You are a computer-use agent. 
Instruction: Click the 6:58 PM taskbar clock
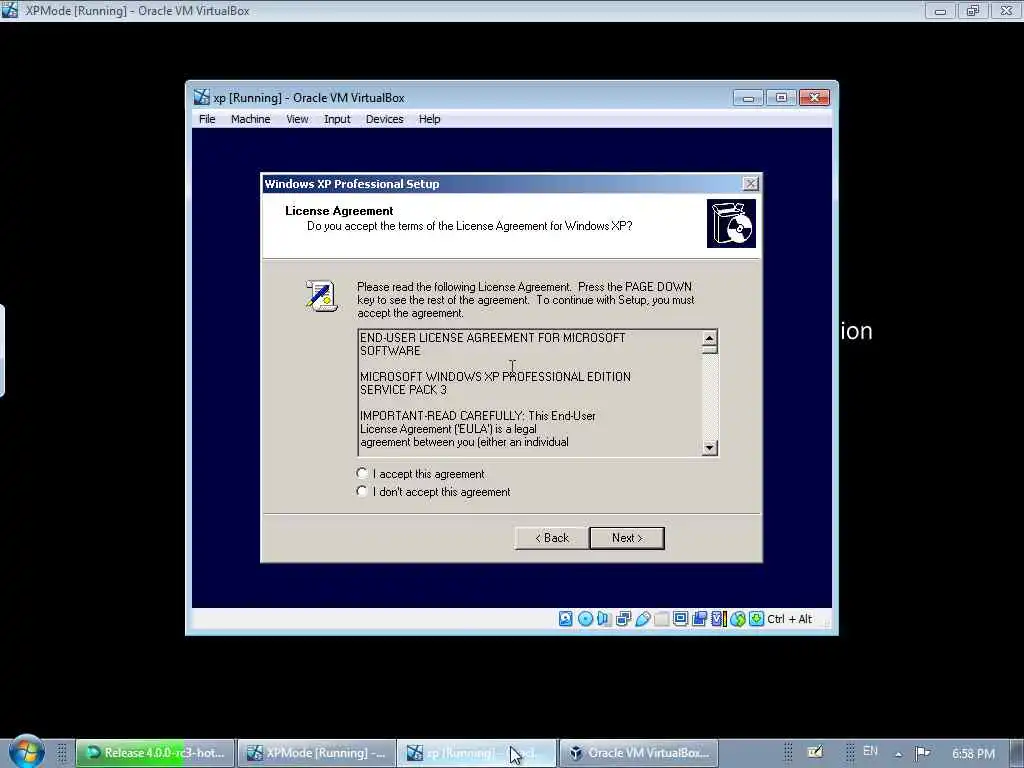pos(973,754)
